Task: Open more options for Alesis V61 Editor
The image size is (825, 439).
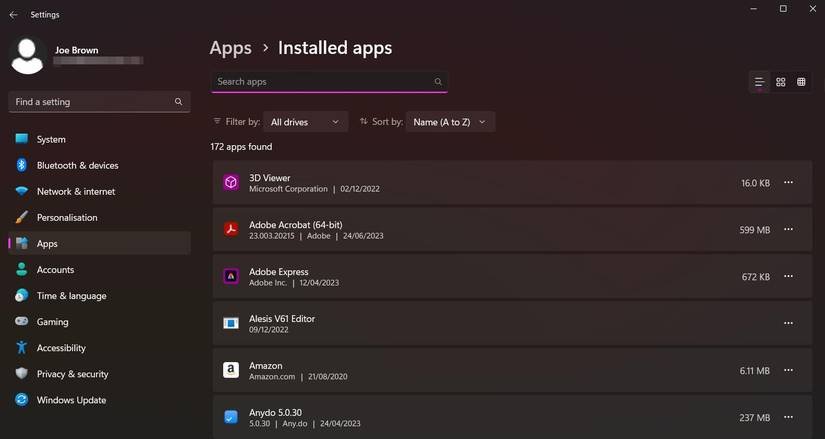Action: coord(788,323)
